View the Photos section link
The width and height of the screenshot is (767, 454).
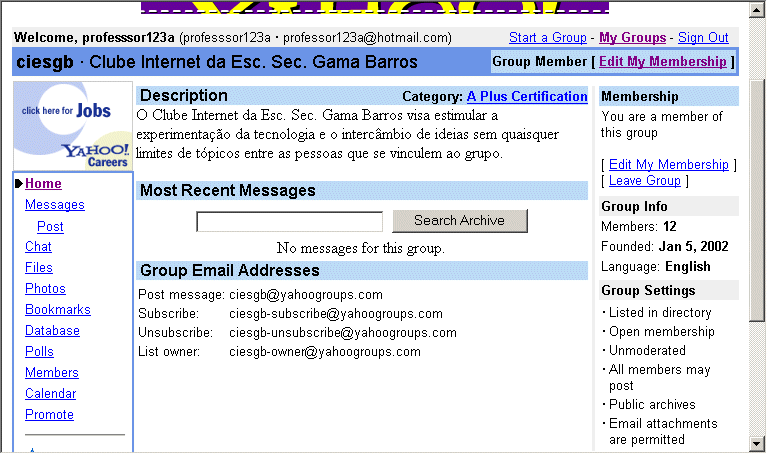point(45,289)
